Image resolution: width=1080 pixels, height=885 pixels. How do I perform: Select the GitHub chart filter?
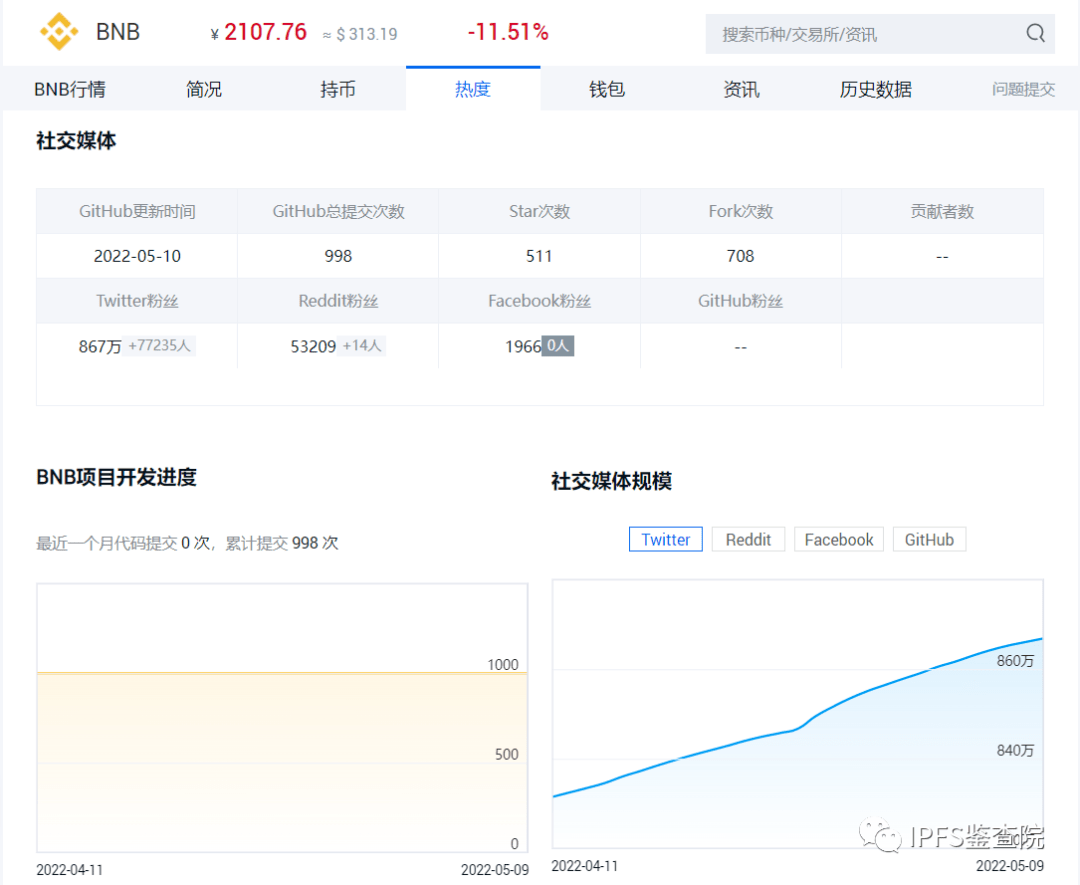tap(929, 540)
